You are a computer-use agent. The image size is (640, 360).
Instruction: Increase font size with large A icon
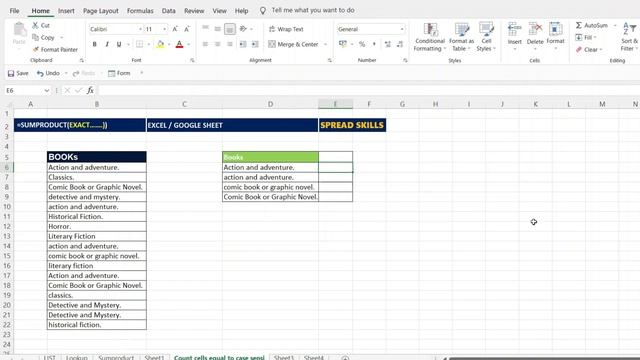coord(175,29)
